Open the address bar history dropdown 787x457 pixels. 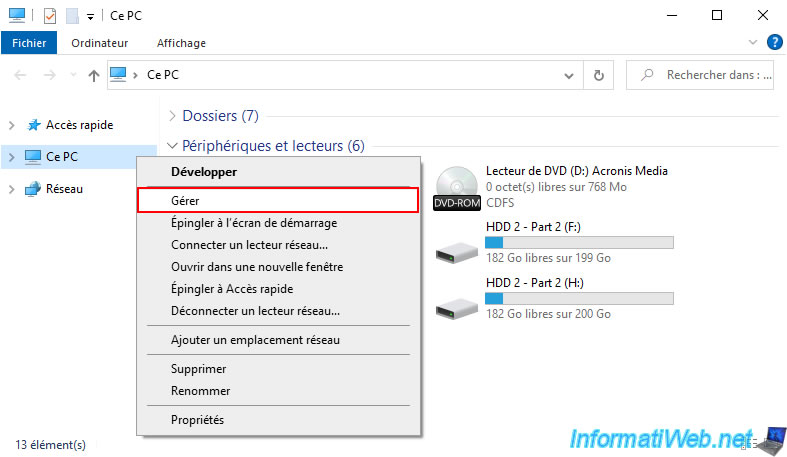pos(571,75)
